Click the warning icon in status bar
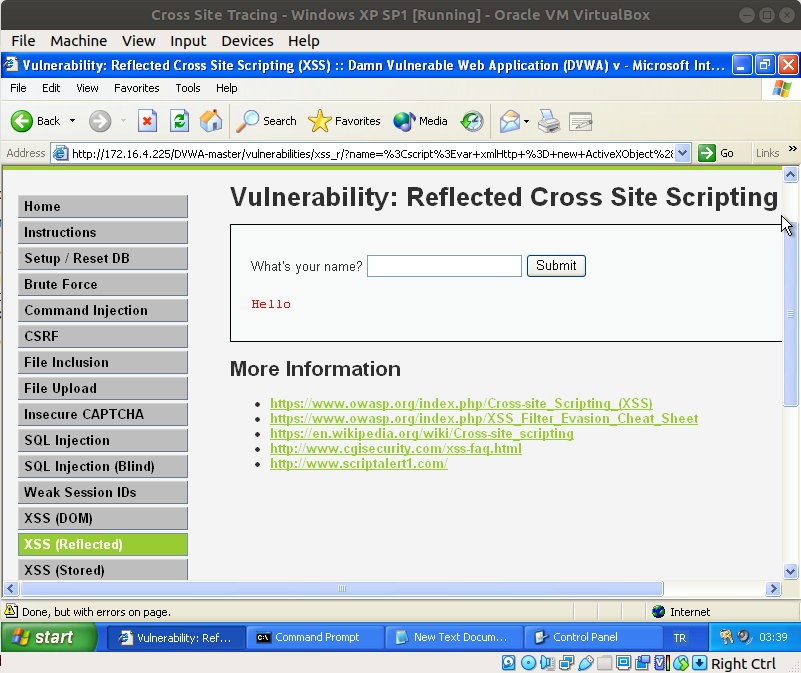Viewport: 801px width, 673px height. (x=10, y=611)
